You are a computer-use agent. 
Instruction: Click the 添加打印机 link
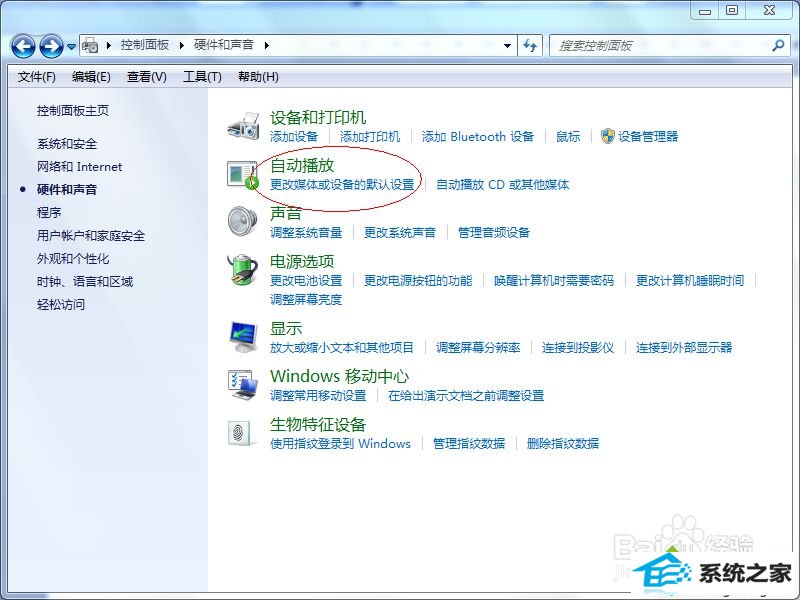coord(370,137)
